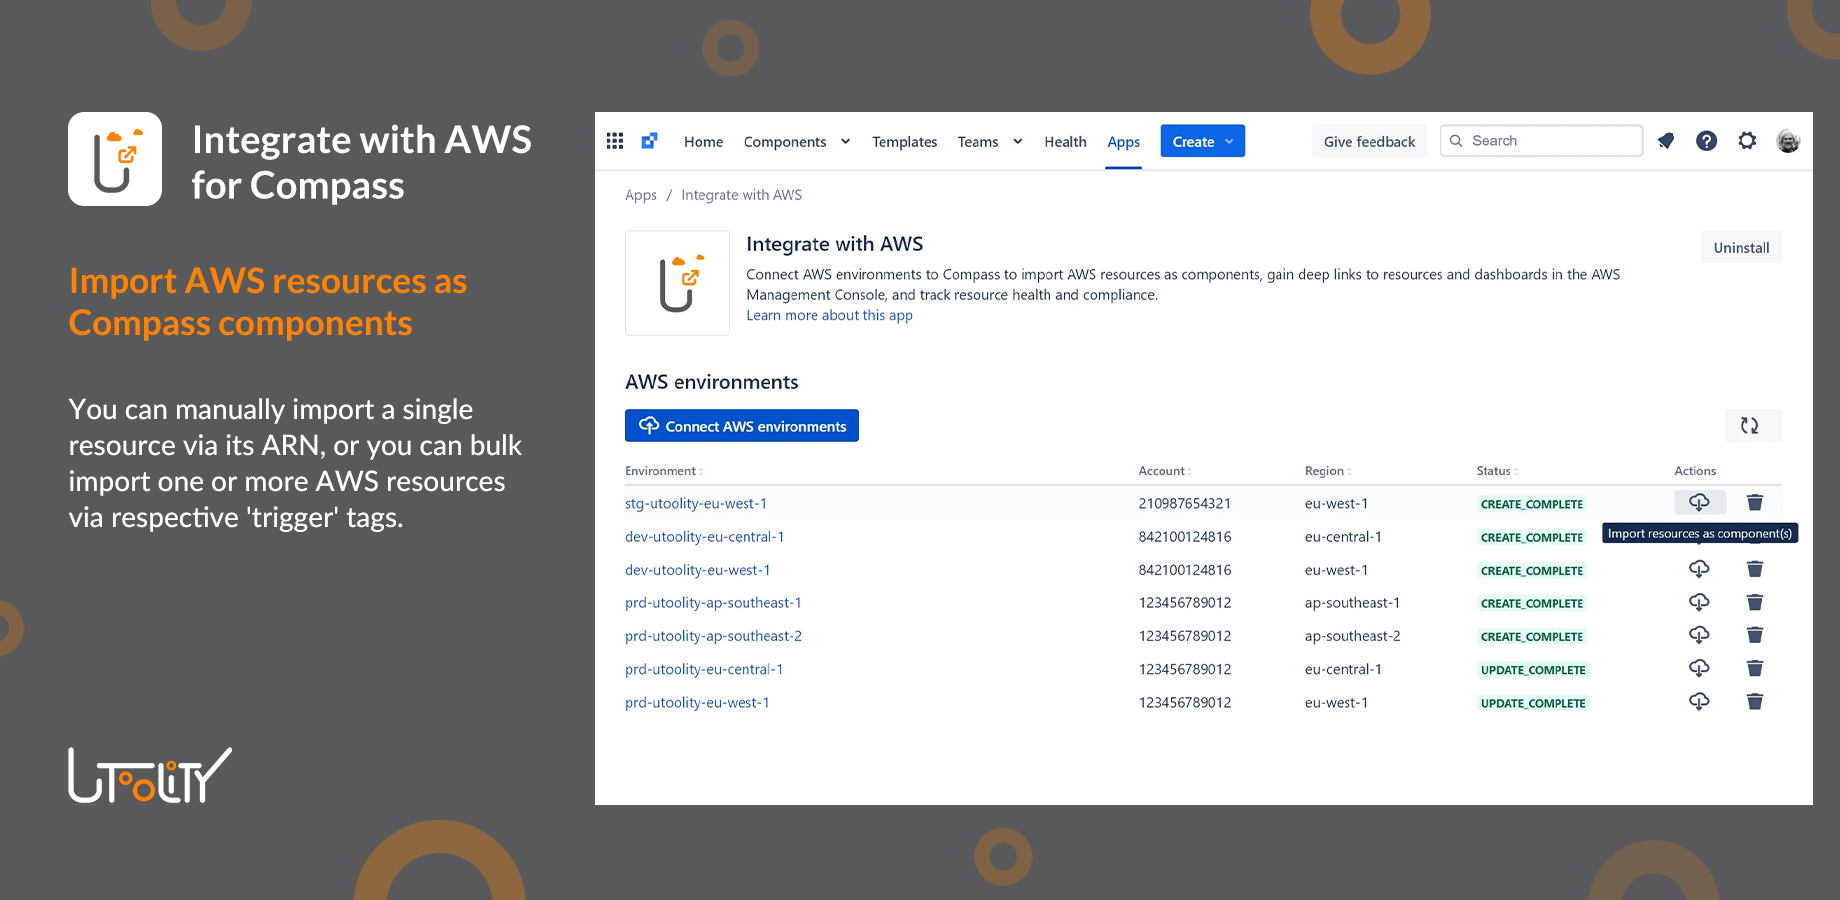The width and height of the screenshot is (1840, 900).
Task: Follow Learn more about this app link
Action: point(829,315)
